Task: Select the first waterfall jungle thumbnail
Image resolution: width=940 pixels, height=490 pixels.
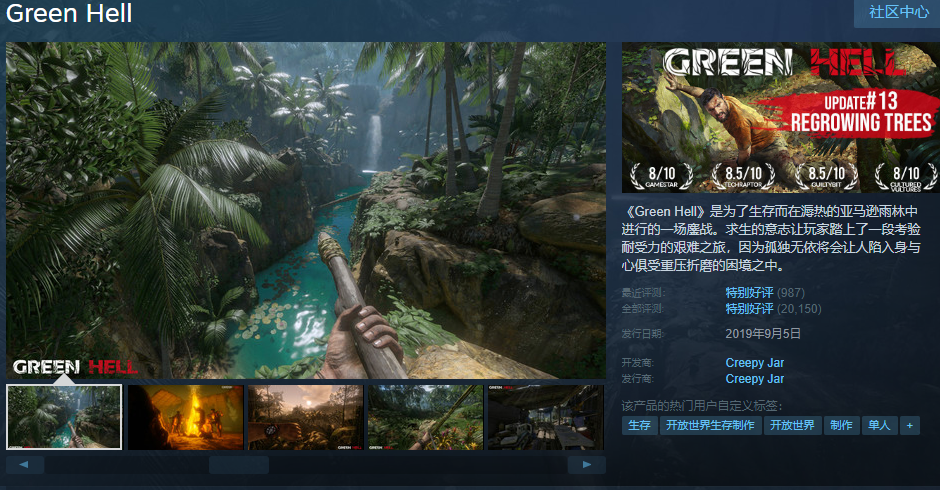Action: coord(64,417)
